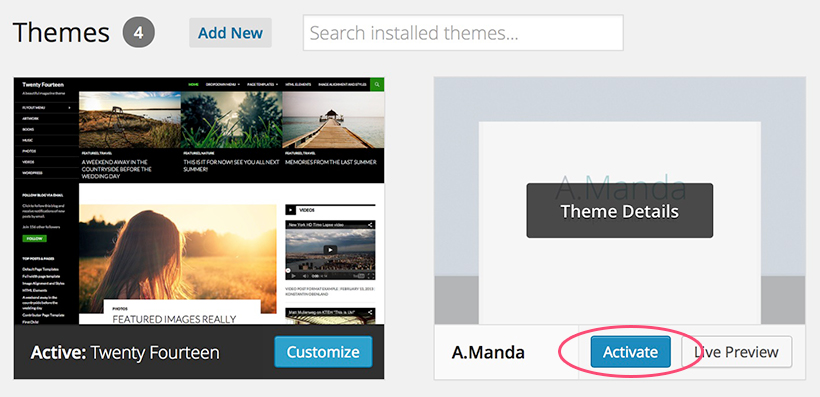This screenshot has width=820, height=397.
Task: Click the share icon on New York video
Action: click(370, 224)
